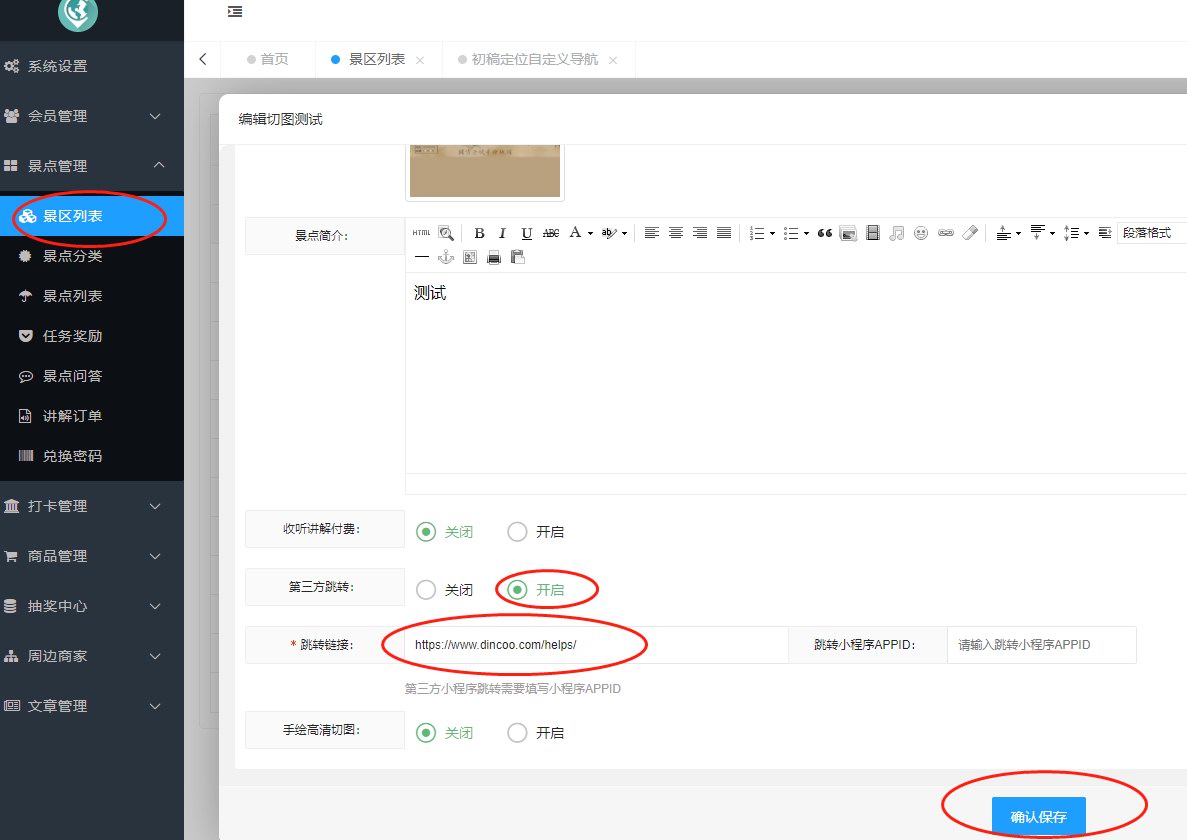Click the italic formatting icon
1187x840 pixels.
tap(503, 233)
